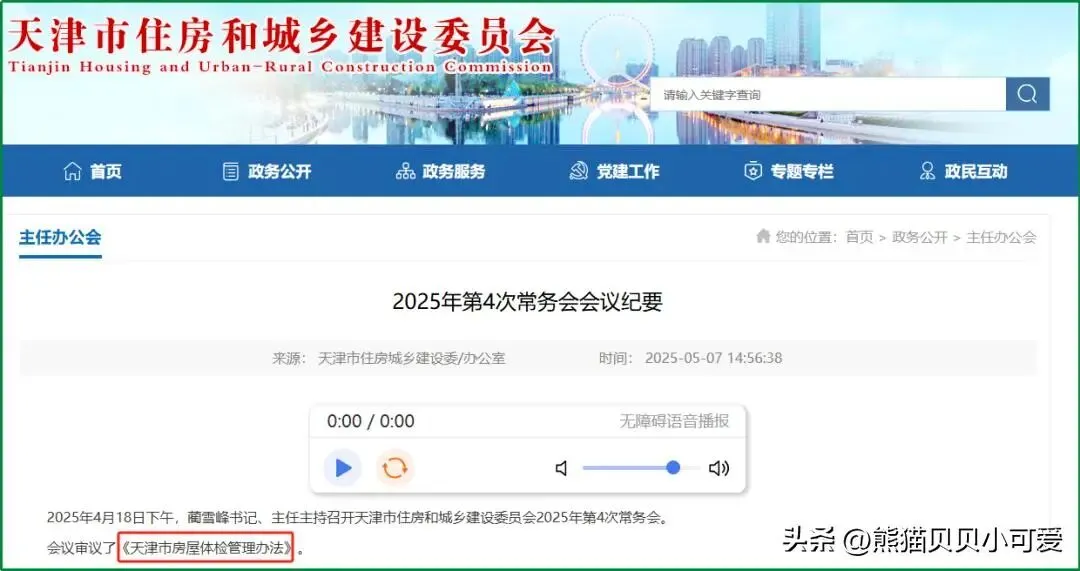Image resolution: width=1080 pixels, height=571 pixels.
Task: Open the 天津市房屋体检管理办法 highlighted text
Action: [x=206, y=548]
